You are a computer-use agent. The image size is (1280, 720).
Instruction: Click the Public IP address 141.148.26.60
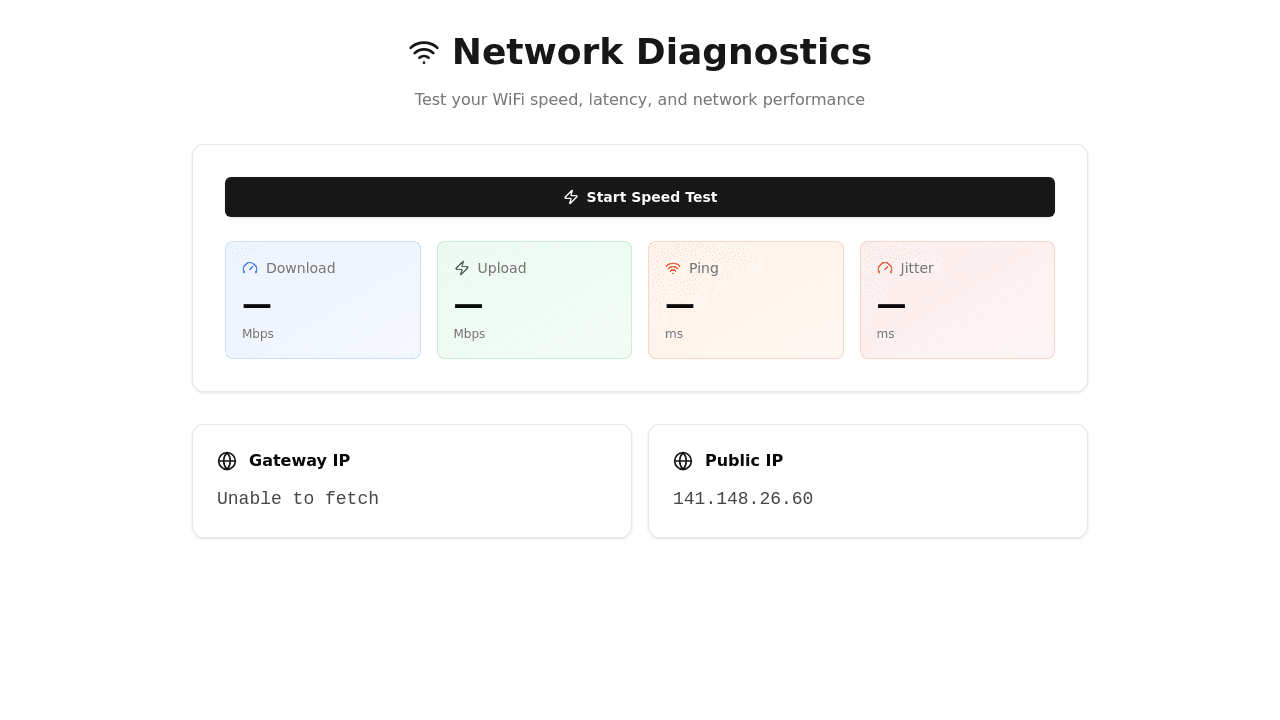point(743,499)
